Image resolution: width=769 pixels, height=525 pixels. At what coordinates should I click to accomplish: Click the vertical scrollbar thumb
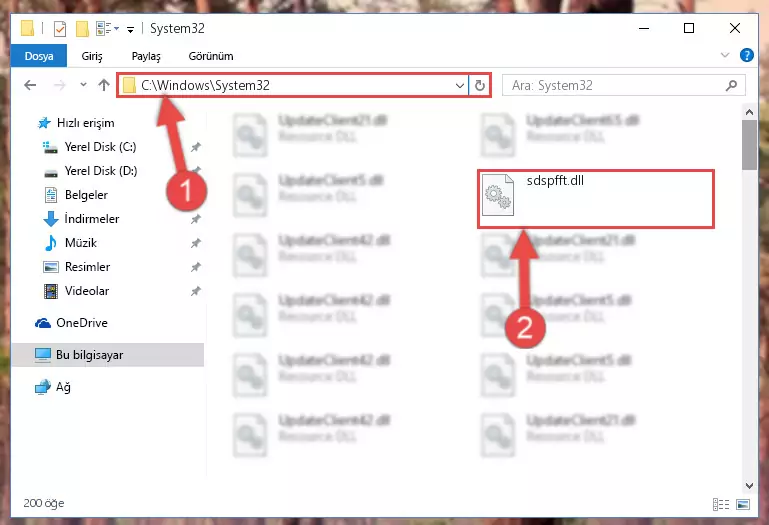click(749, 145)
